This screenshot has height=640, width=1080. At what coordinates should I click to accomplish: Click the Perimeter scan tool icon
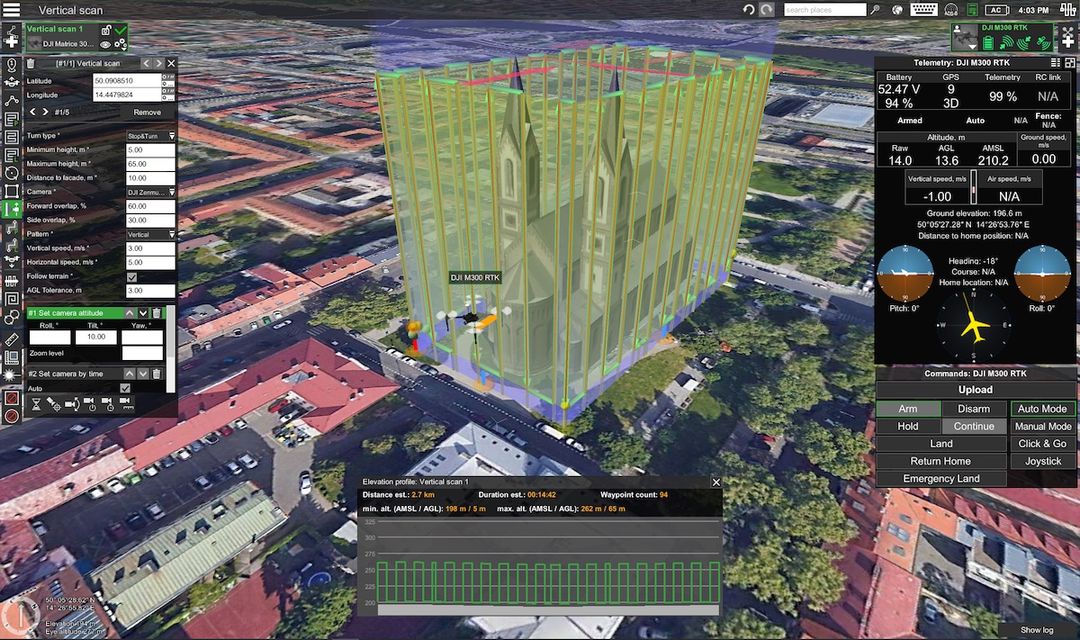[x=13, y=192]
